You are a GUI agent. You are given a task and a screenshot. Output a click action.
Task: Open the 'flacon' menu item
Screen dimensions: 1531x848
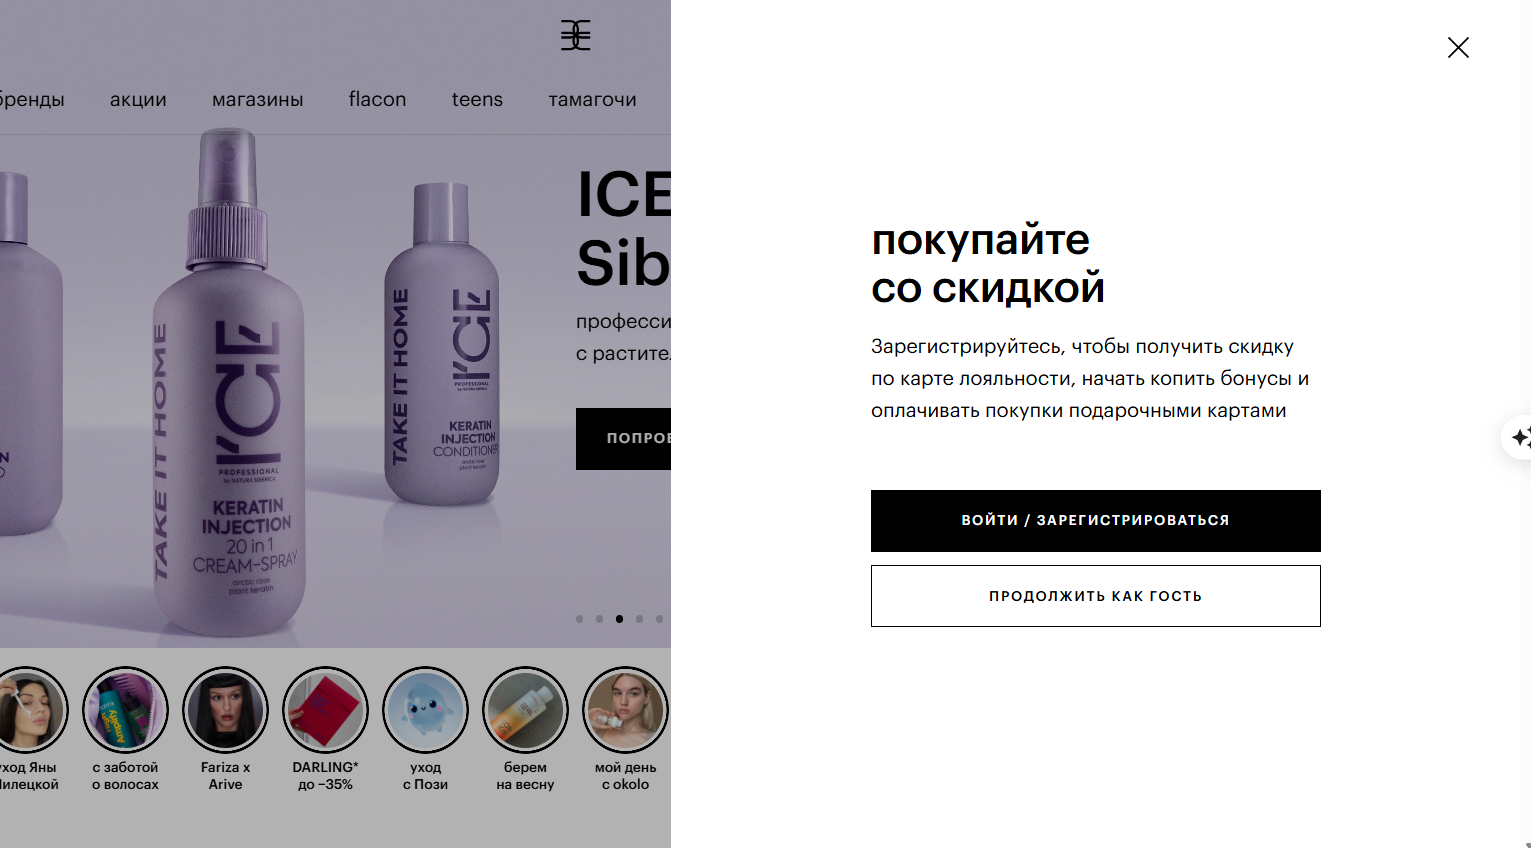coord(377,99)
